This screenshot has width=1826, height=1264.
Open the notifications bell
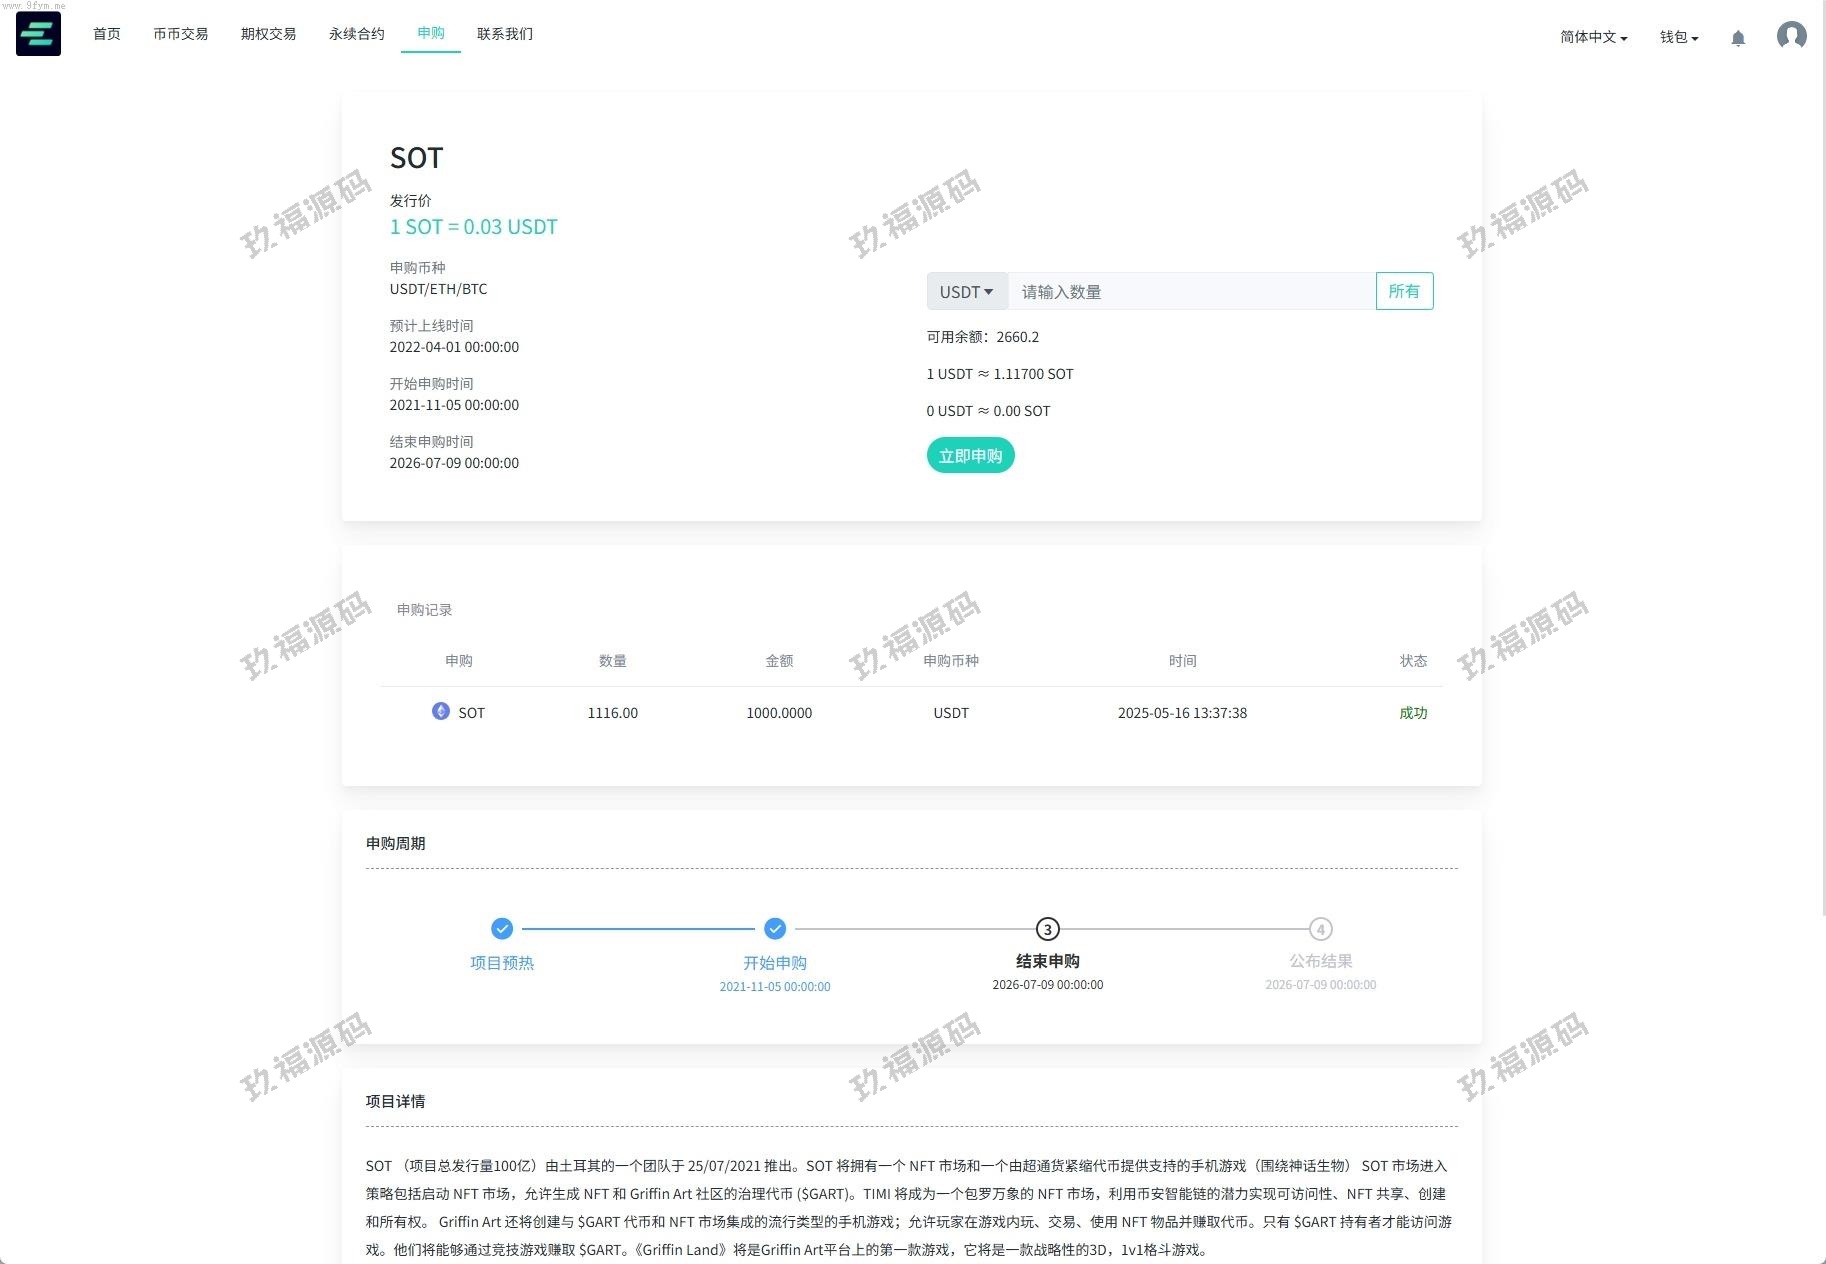tap(1738, 38)
